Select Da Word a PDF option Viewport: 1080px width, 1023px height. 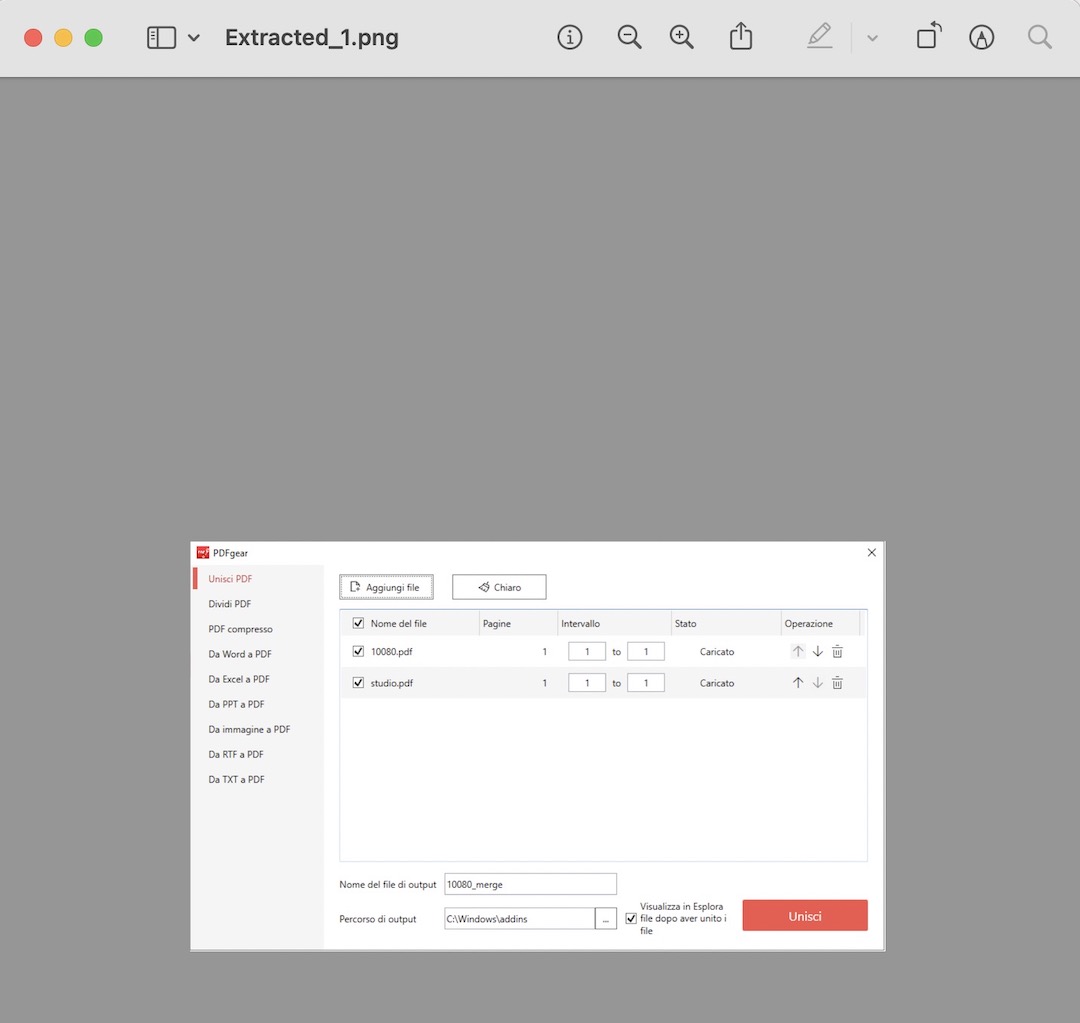240,654
